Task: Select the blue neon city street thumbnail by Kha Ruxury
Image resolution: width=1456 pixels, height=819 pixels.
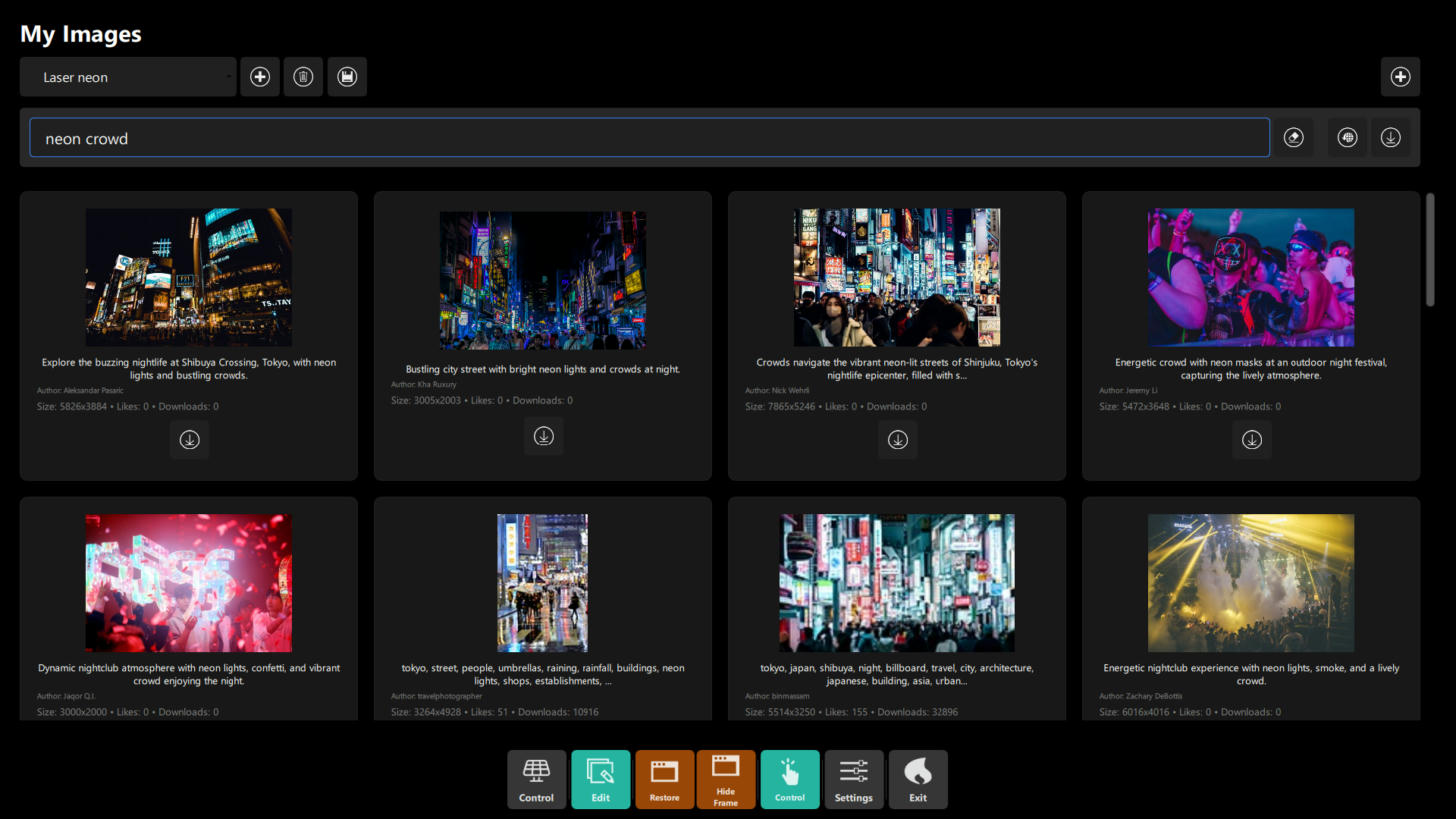Action: pyautogui.click(x=543, y=280)
